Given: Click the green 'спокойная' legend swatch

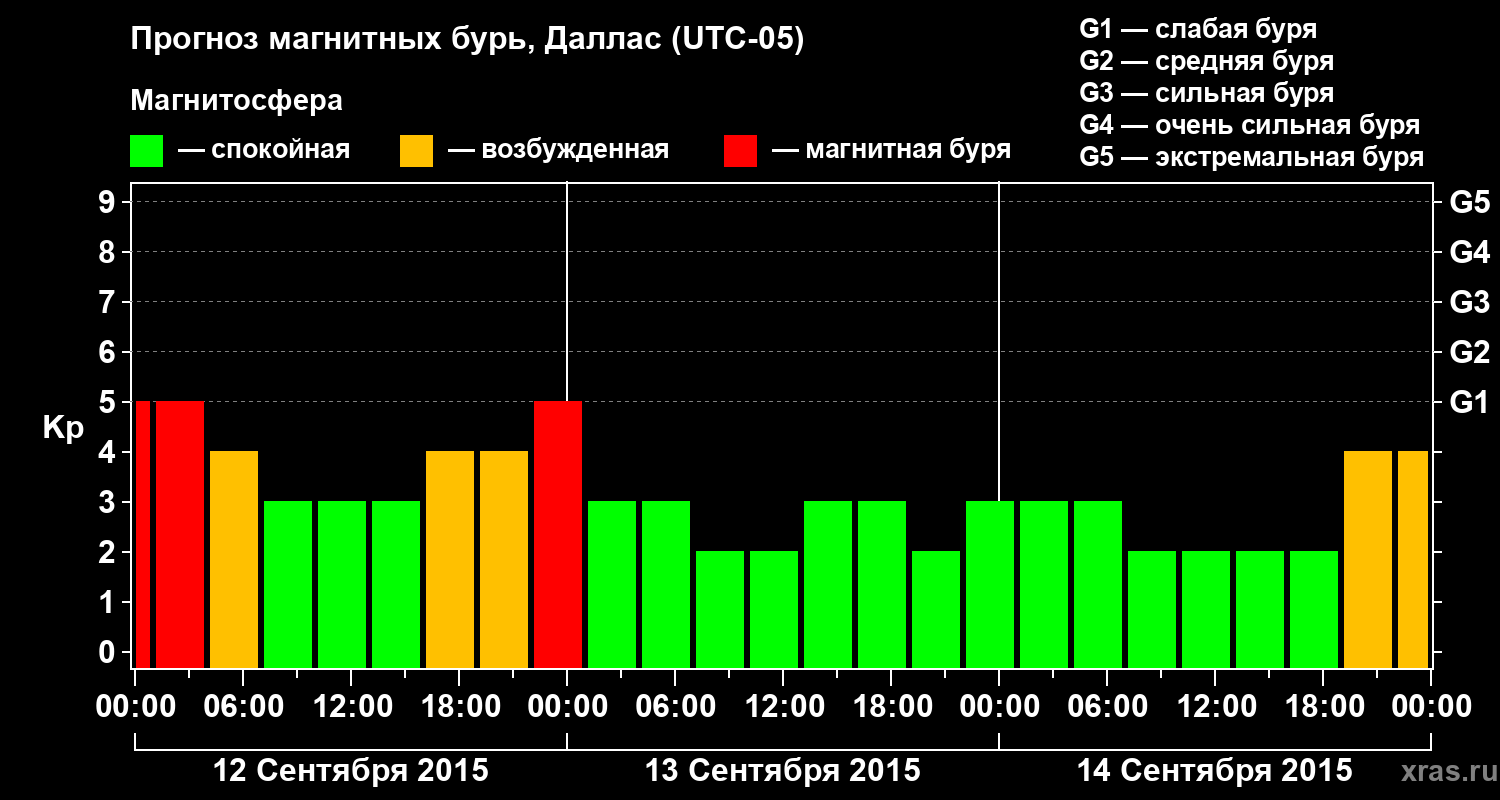Looking at the screenshot, I should coord(147,151).
